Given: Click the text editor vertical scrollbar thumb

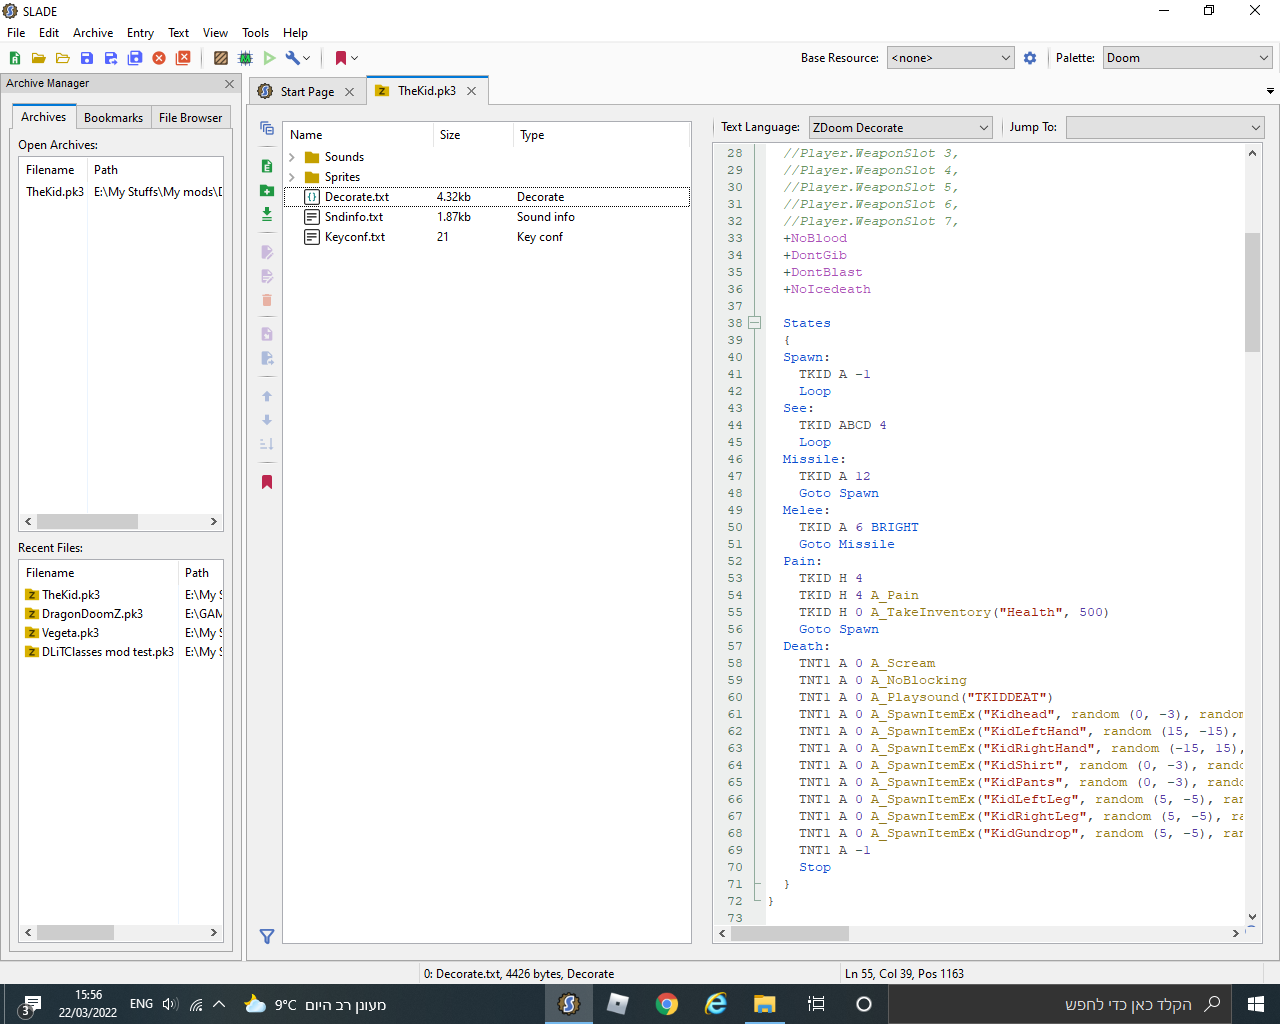Looking at the screenshot, I should tap(1252, 292).
